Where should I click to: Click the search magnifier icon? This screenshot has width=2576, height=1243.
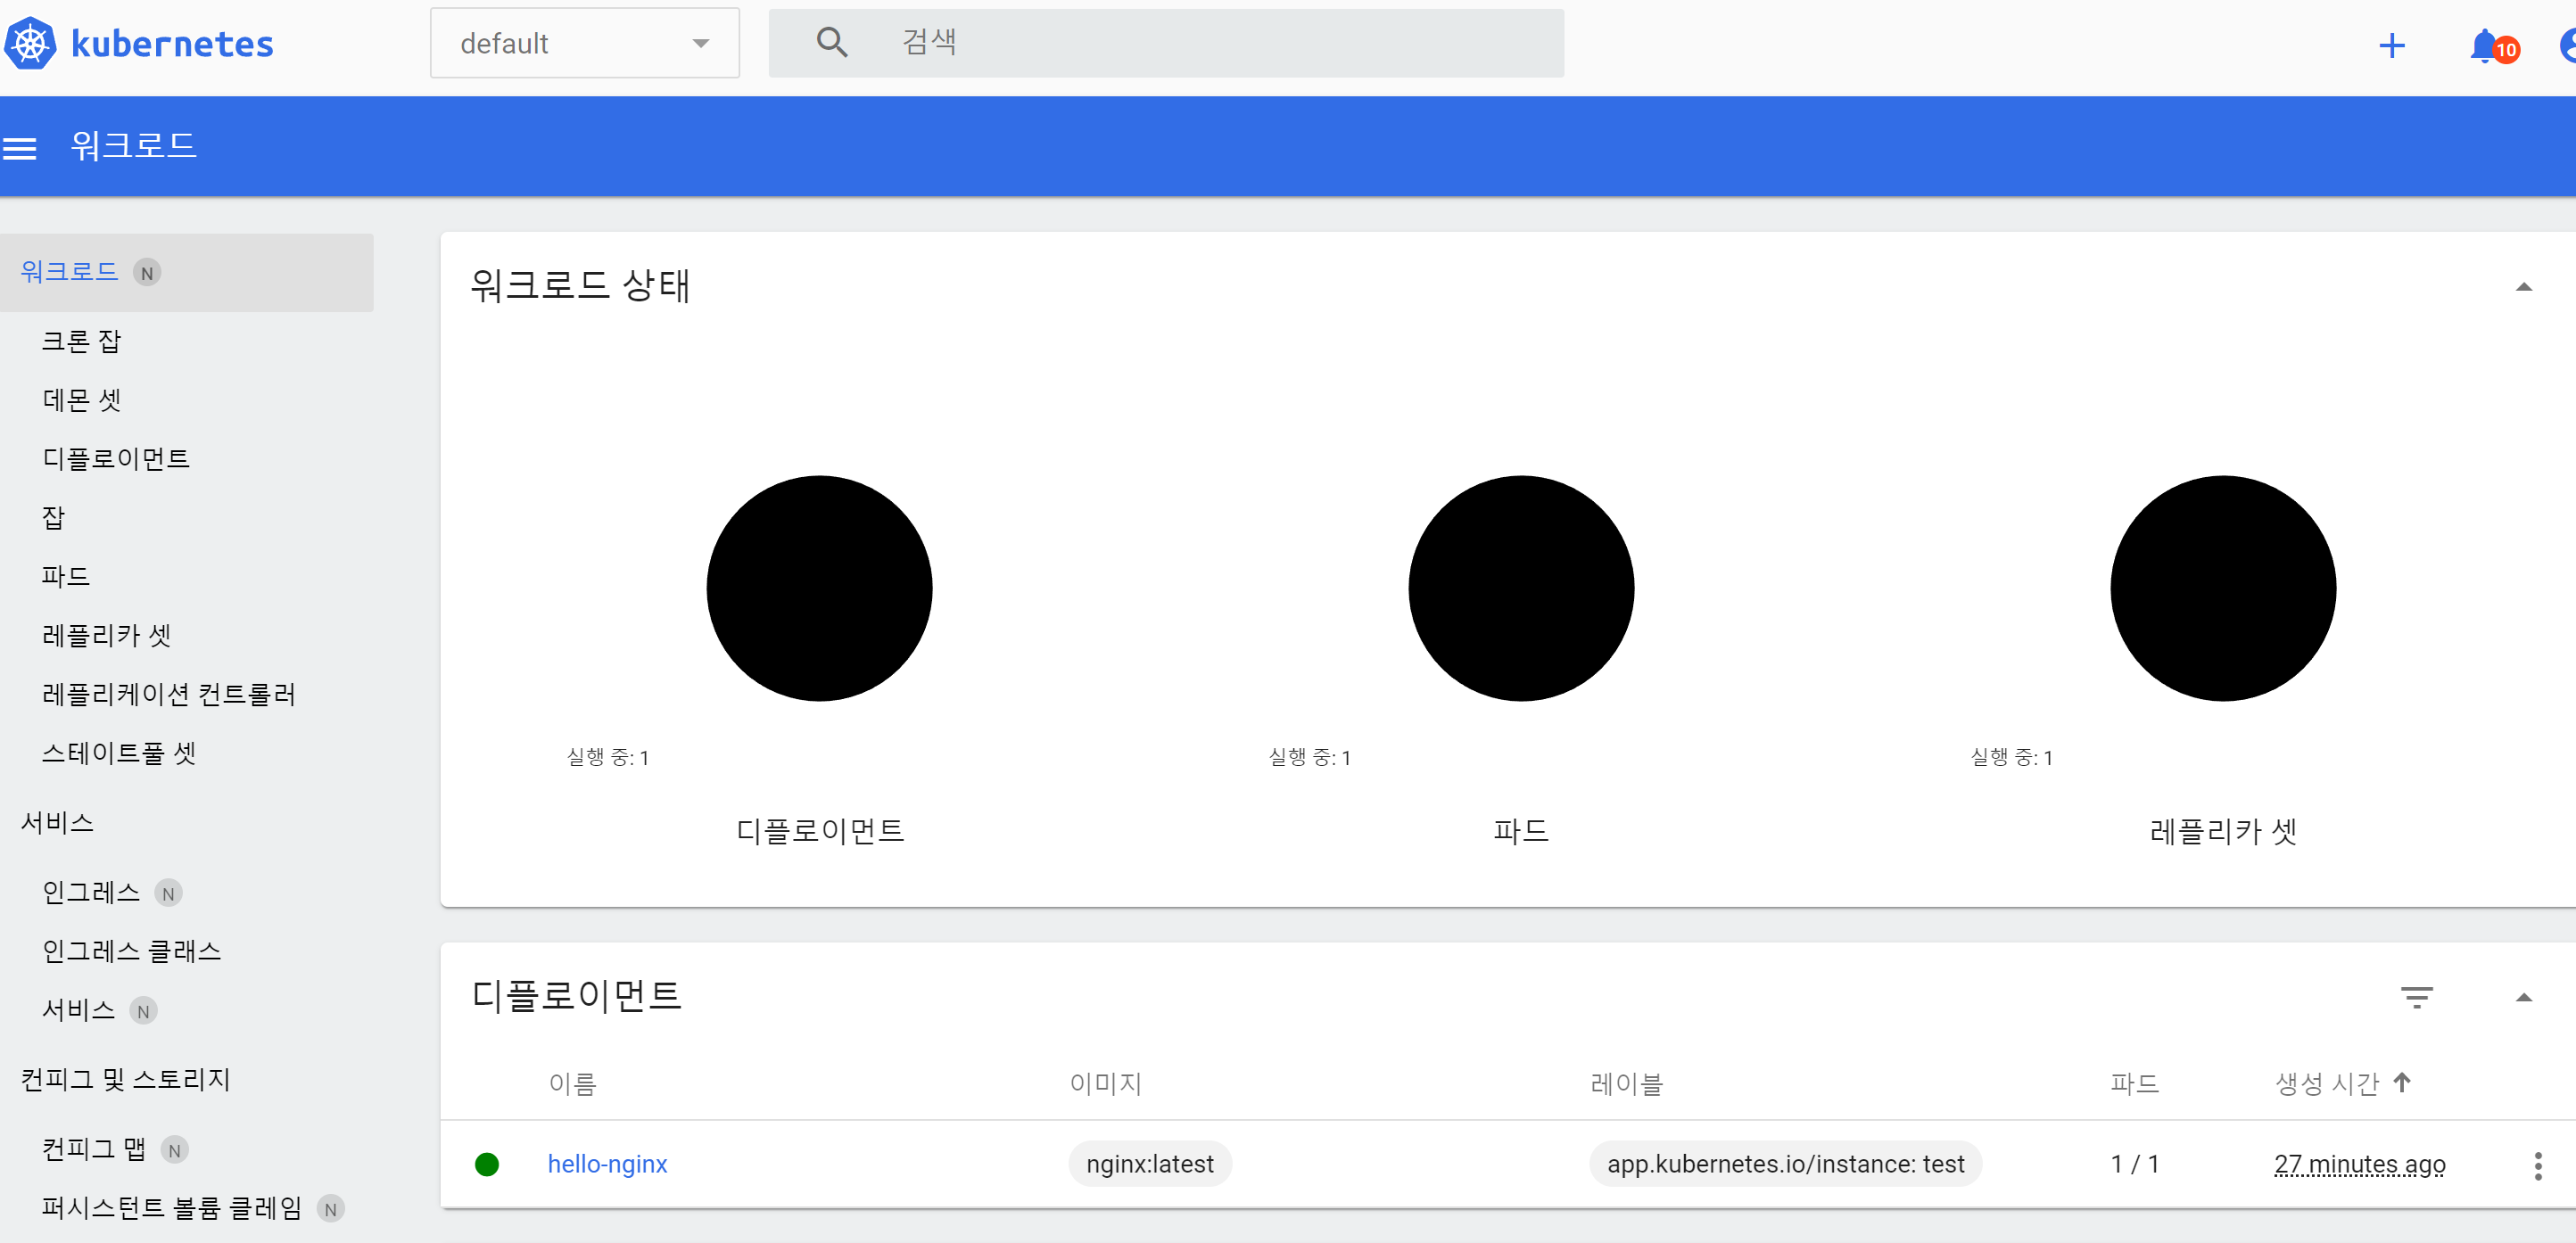[x=831, y=42]
